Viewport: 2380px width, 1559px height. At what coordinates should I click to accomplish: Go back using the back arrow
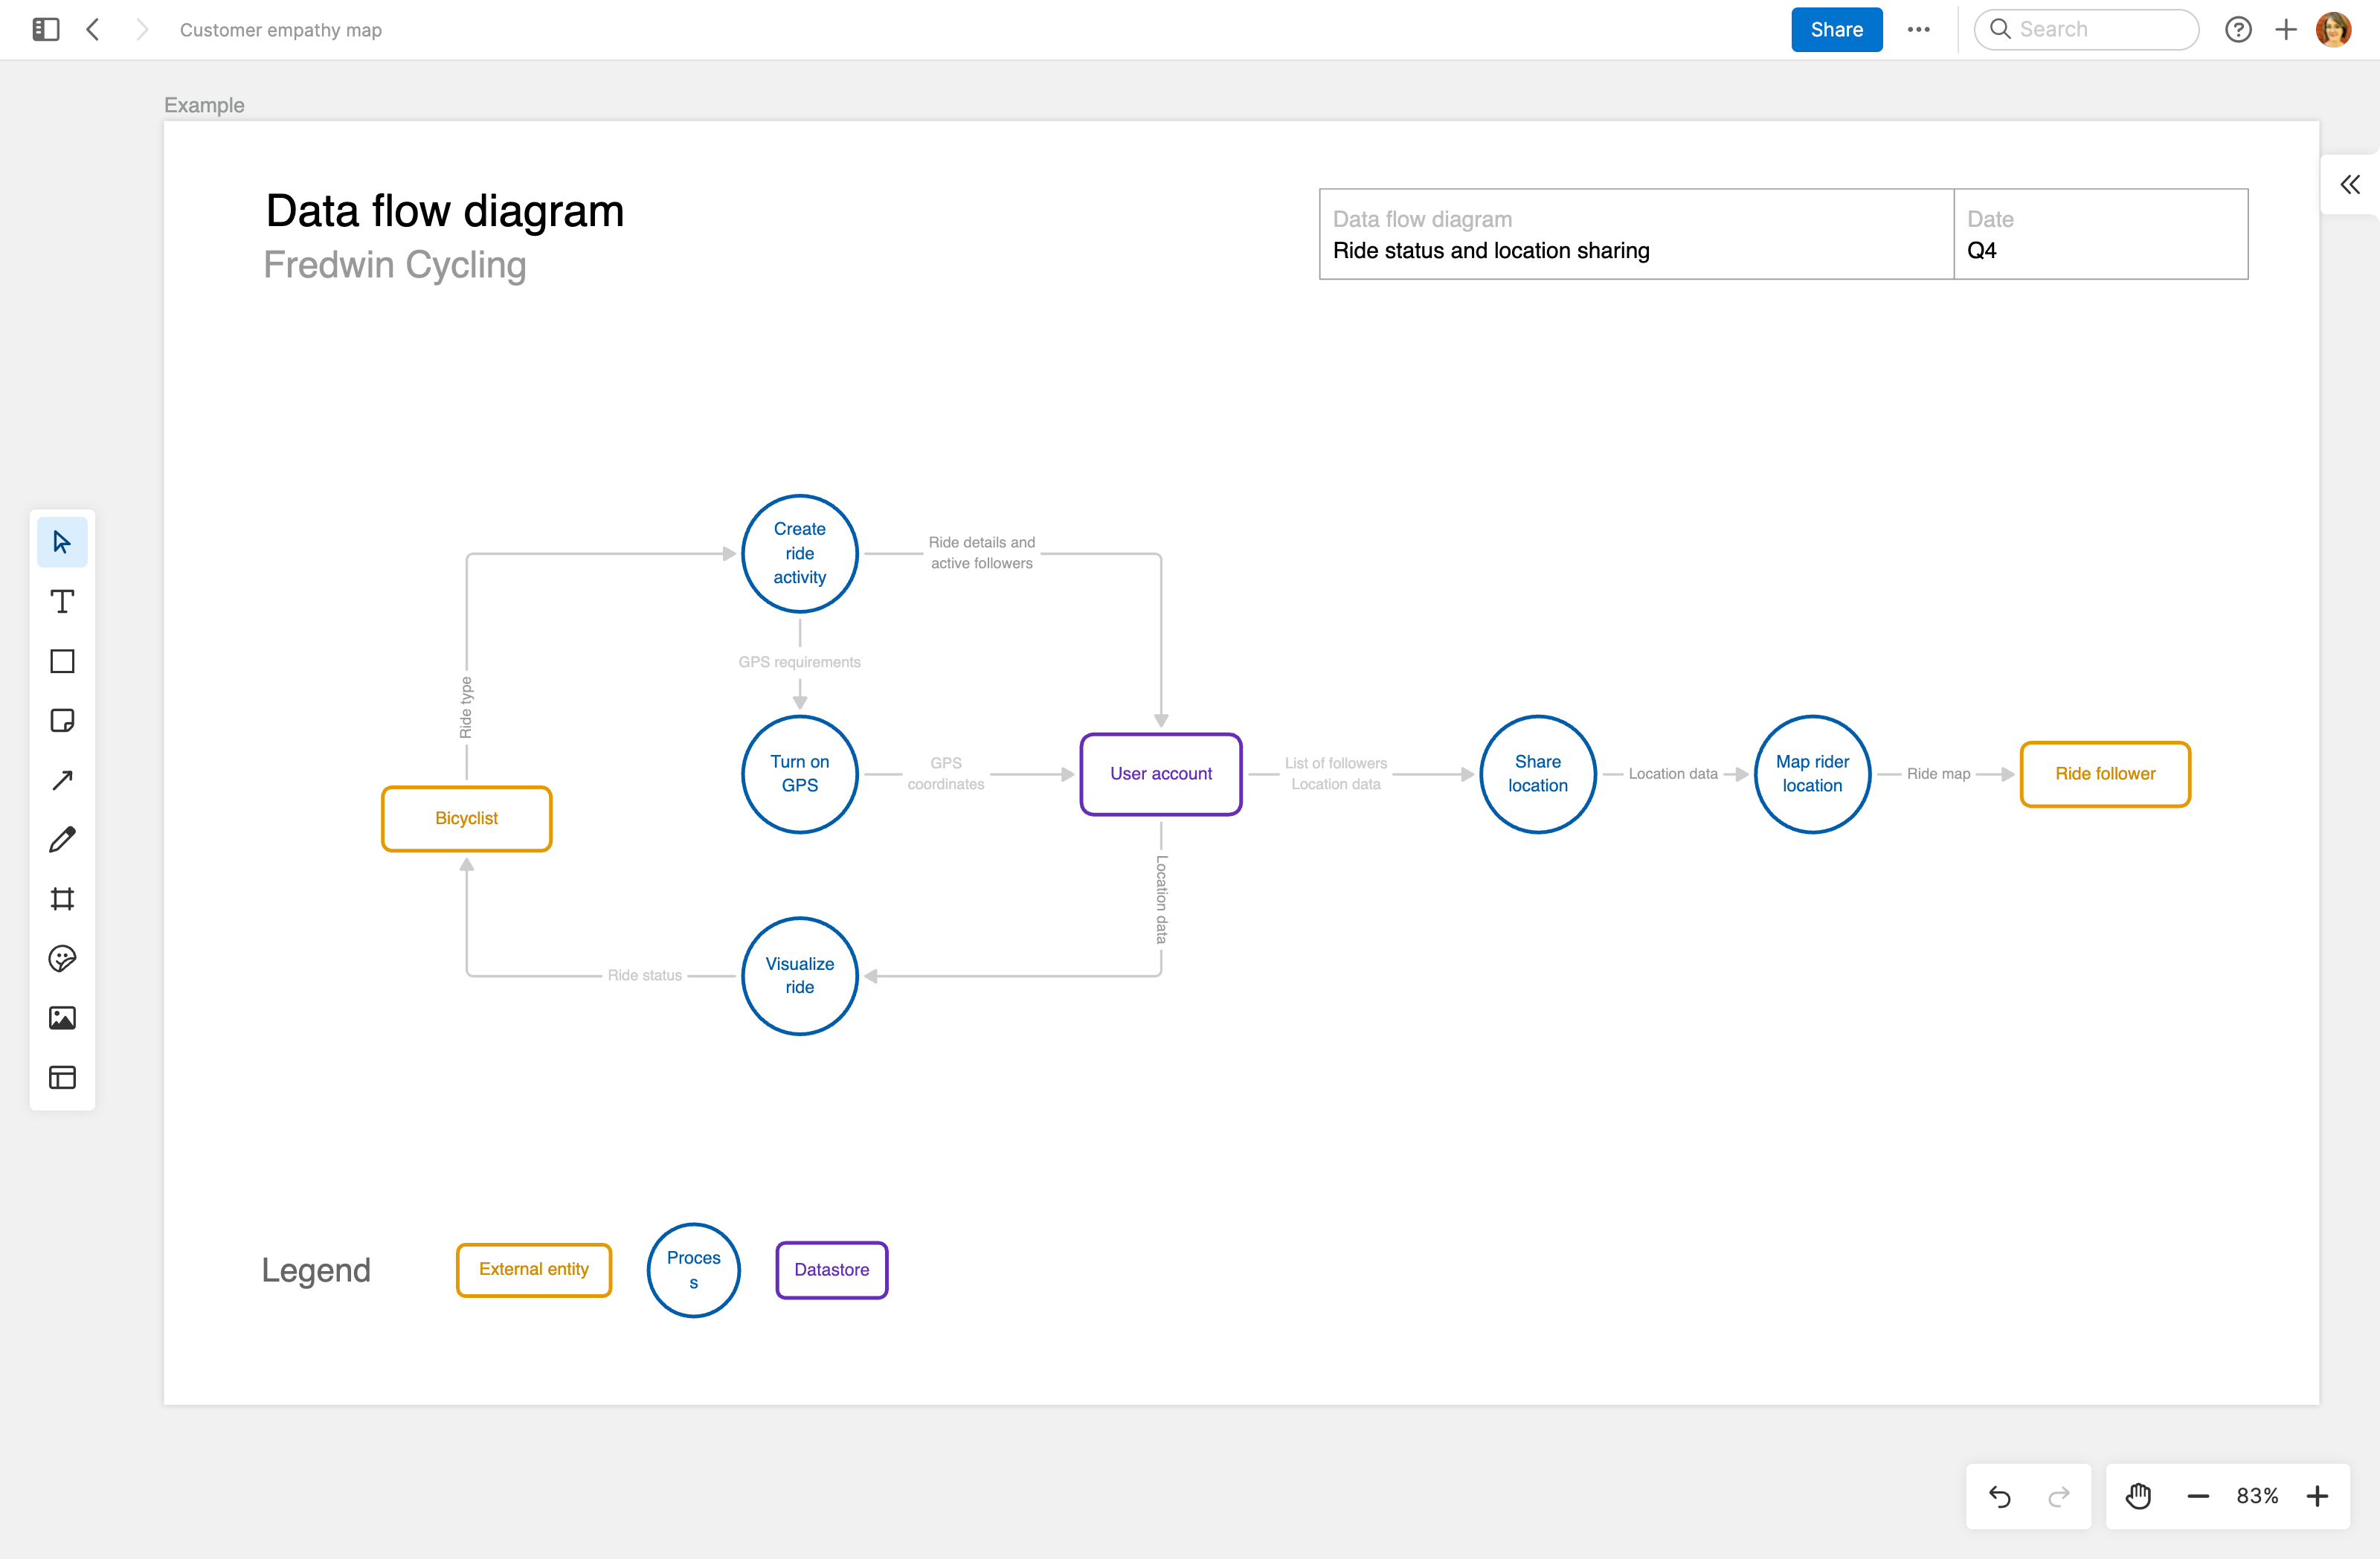92,29
